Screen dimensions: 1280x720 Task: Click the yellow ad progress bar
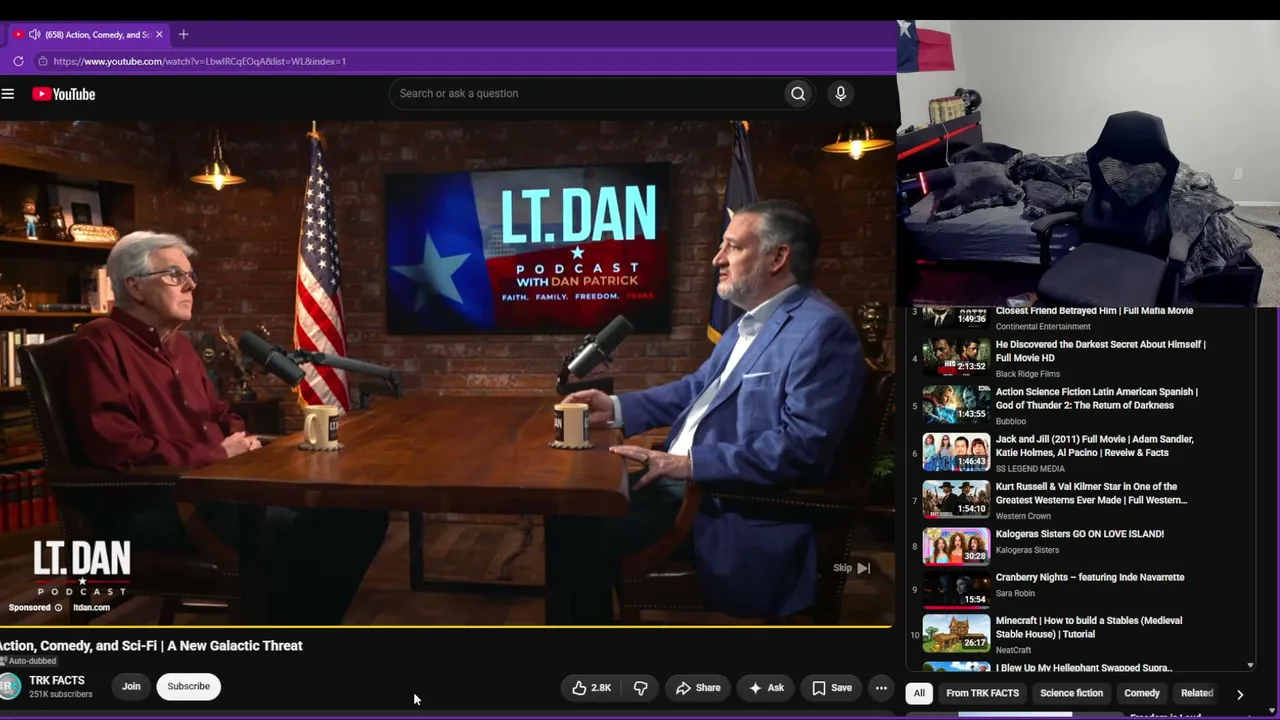pos(446,627)
